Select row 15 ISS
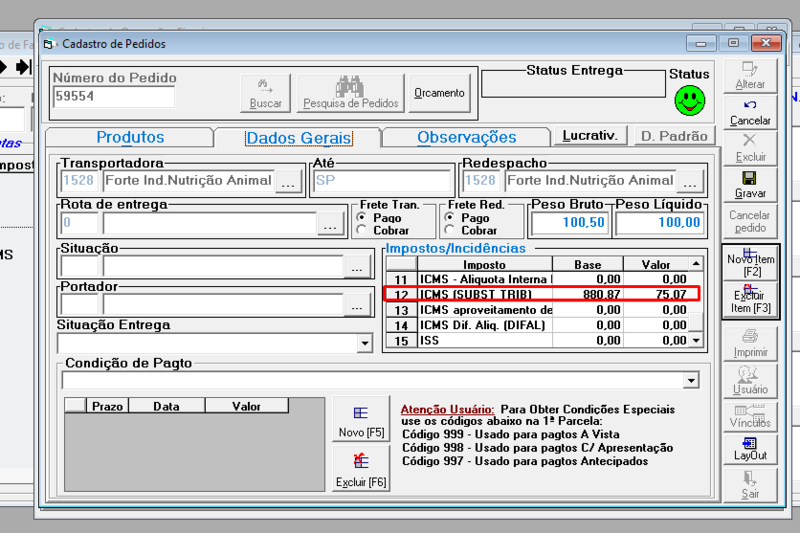Image resolution: width=800 pixels, height=533 pixels. (537, 340)
